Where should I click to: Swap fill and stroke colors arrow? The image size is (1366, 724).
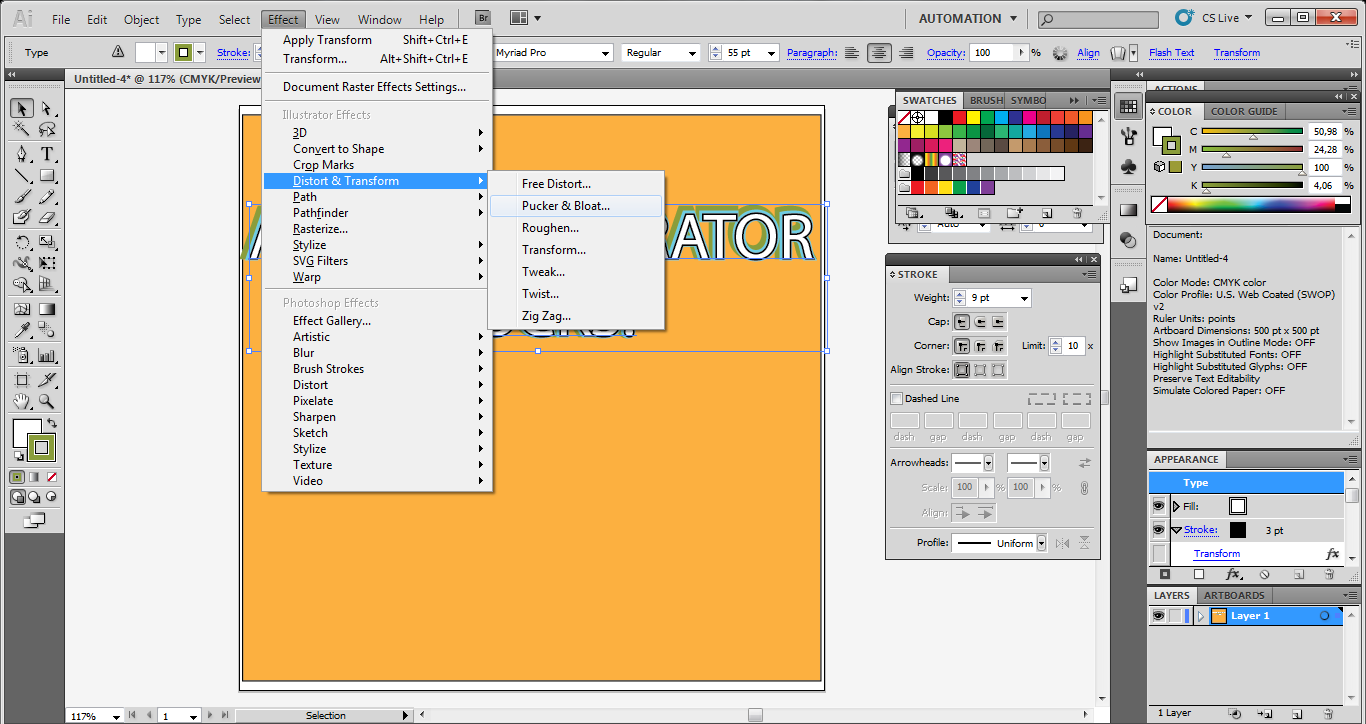(x=51, y=424)
